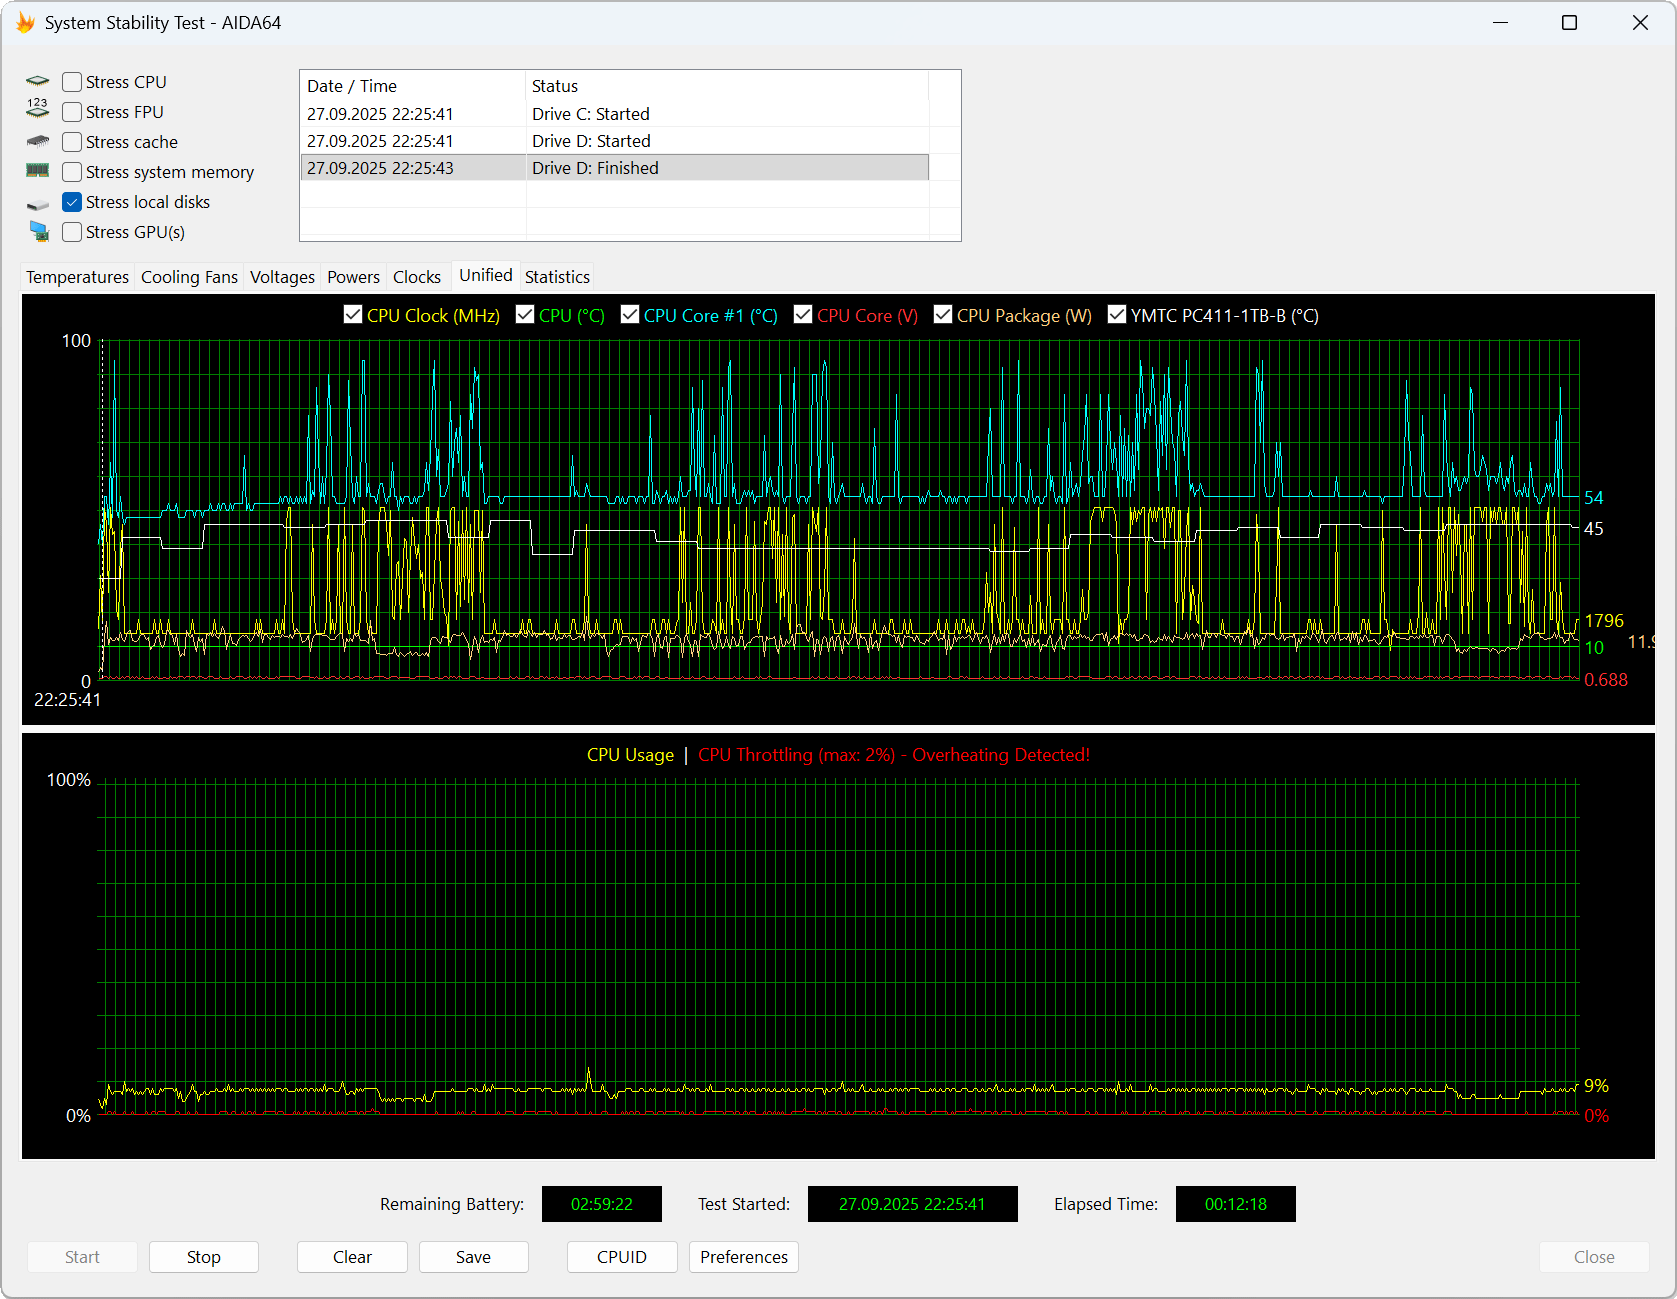Image resolution: width=1677 pixels, height=1299 pixels.
Task: Click the 123 icon beside Stress FPU
Action: [37, 108]
